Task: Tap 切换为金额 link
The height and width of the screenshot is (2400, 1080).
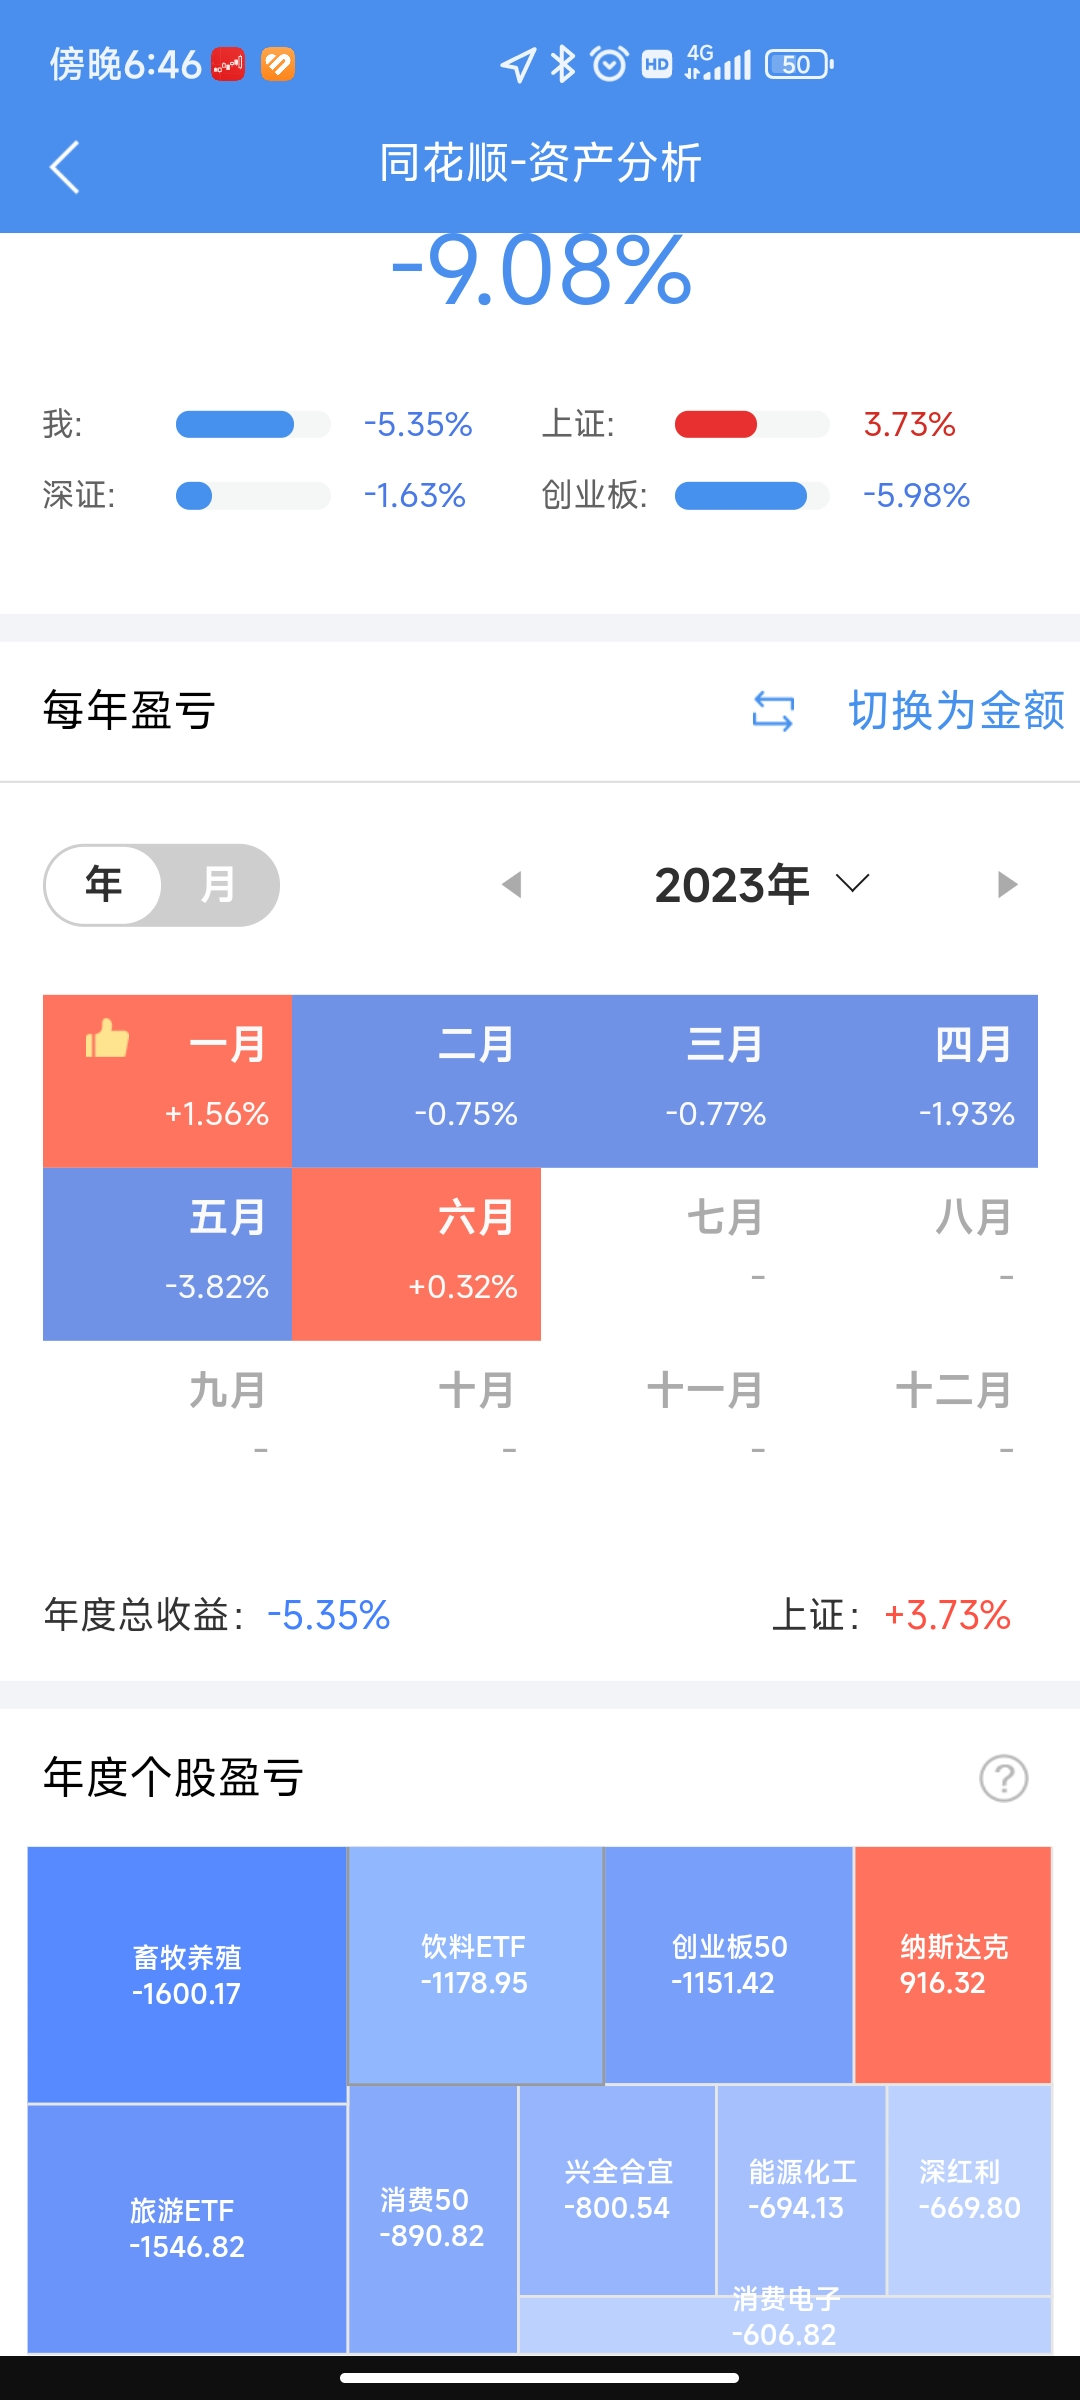Action: point(956,711)
